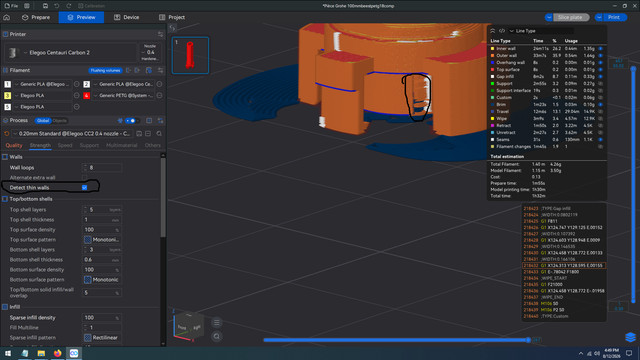Click the layers icon at bottom right
This screenshot has height=360, width=640.
[630, 337]
